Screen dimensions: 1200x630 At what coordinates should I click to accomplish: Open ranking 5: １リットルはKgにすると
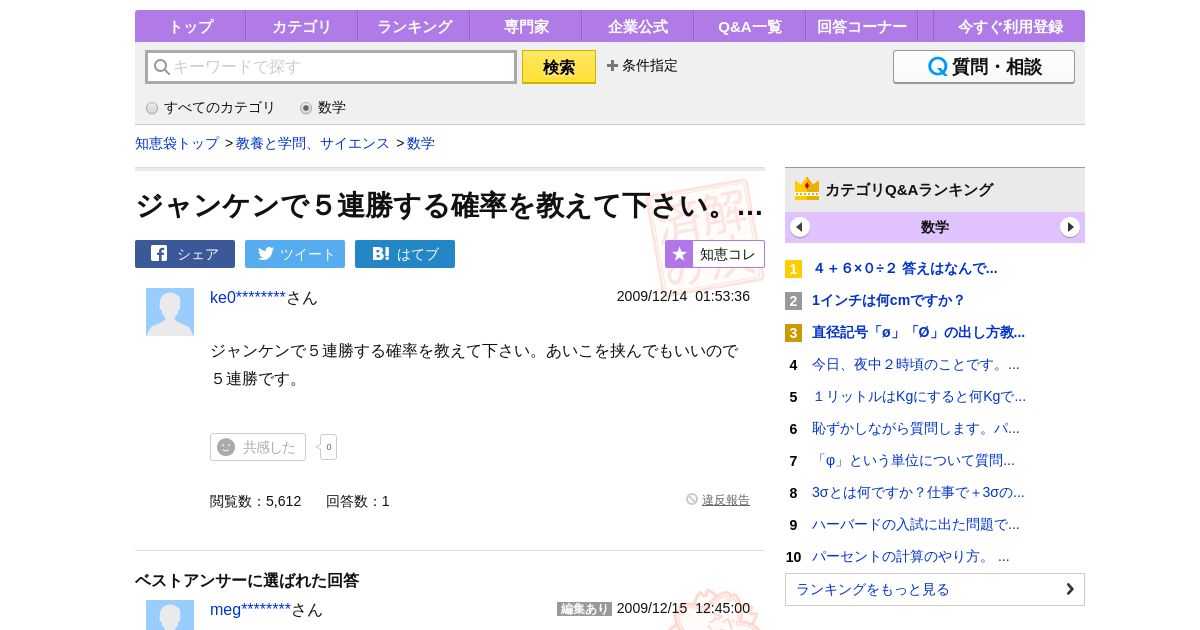(x=919, y=396)
